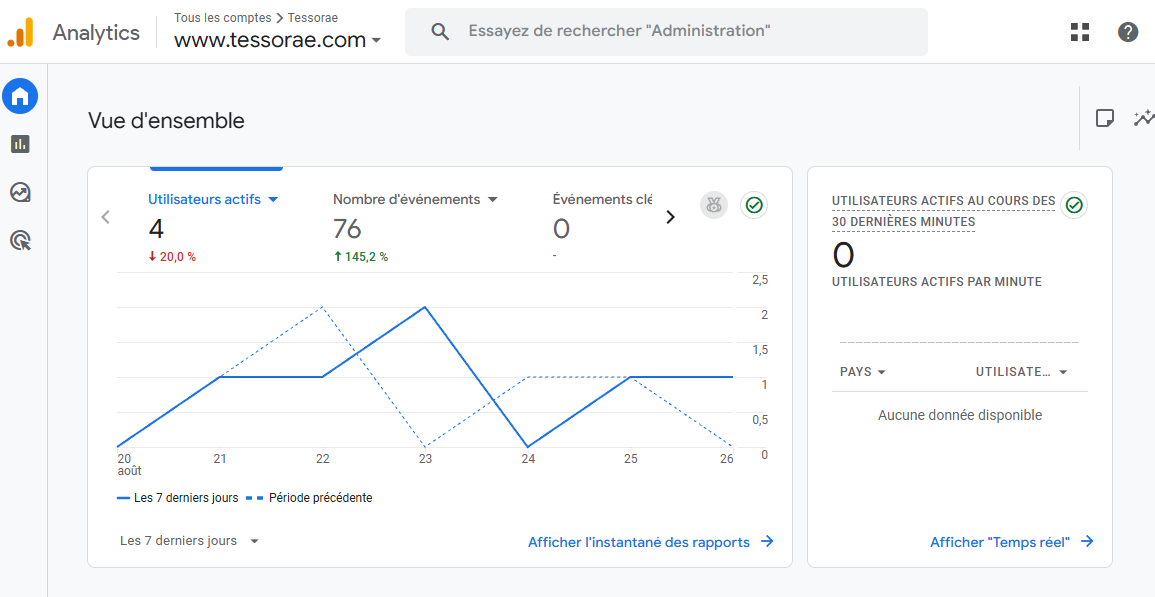Image resolution: width=1155 pixels, height=597 pixels.
Task: Click arrow beside Afficher "Temps réel"
Action: [x=1087, y=542]
